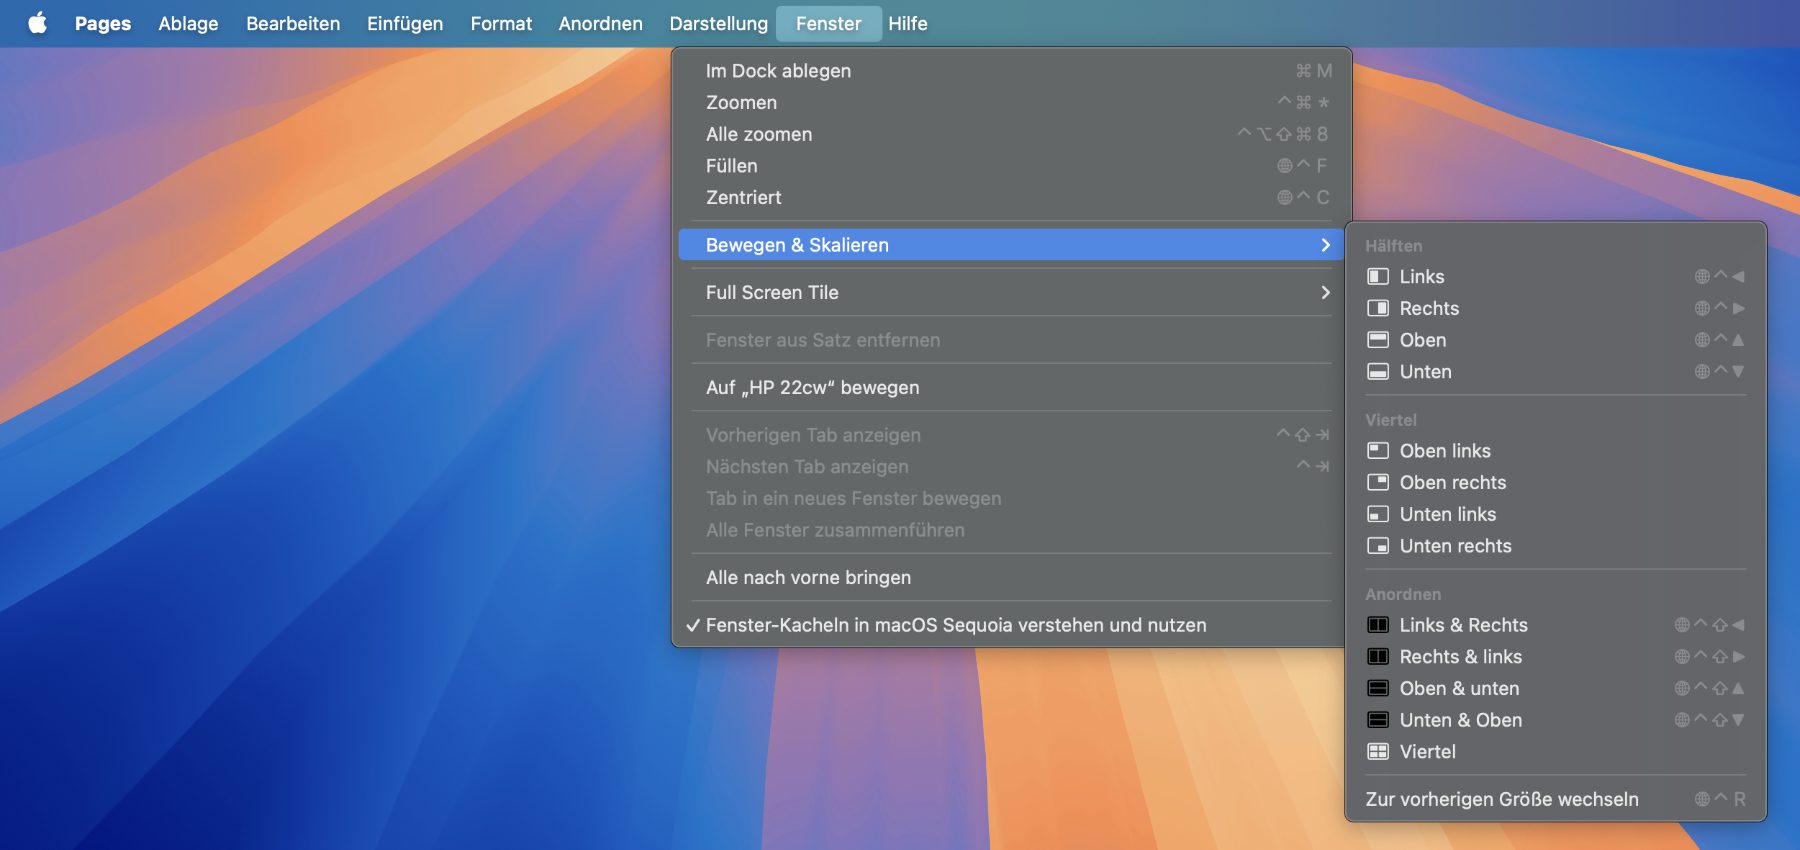Click the left half tiling icon
1800x850 pixels.
tap(1378, 277)
